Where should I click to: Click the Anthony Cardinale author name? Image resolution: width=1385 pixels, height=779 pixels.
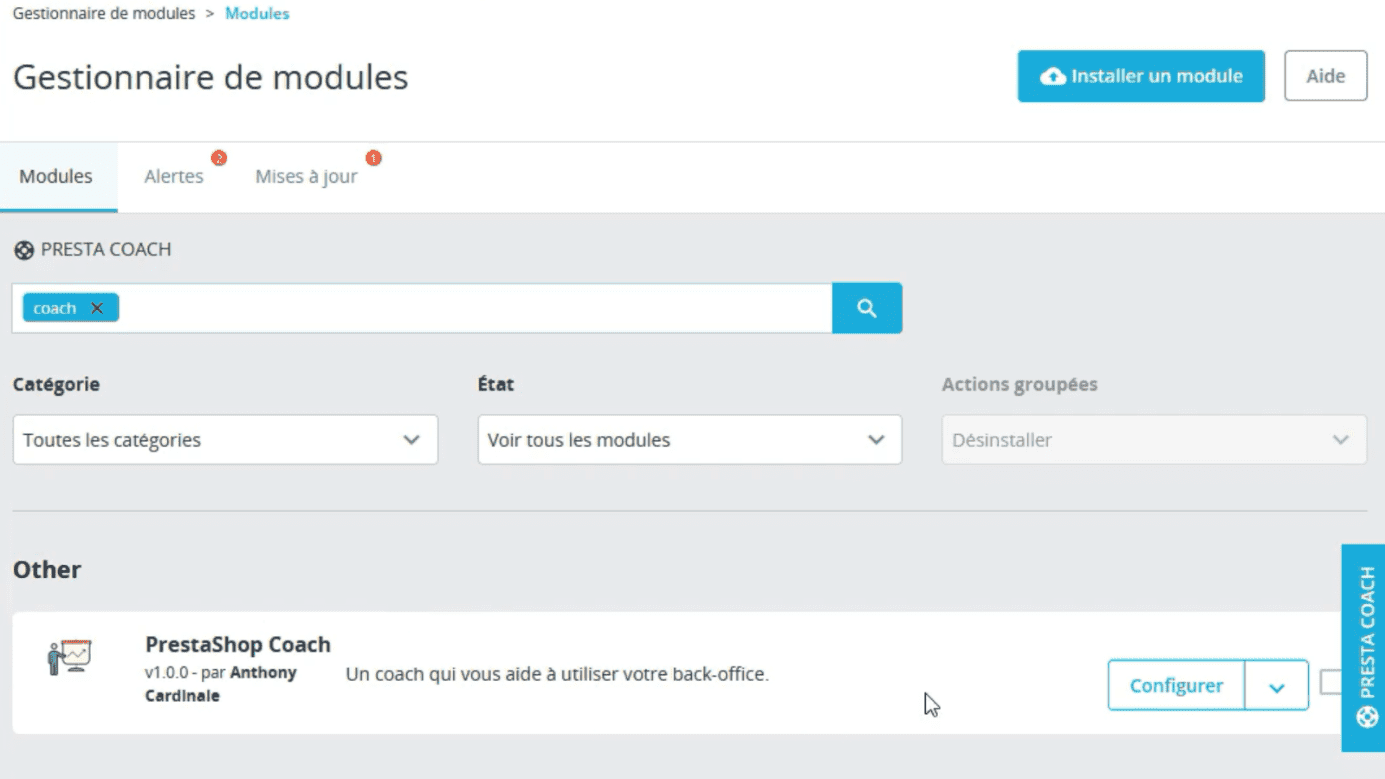(221, 684)
